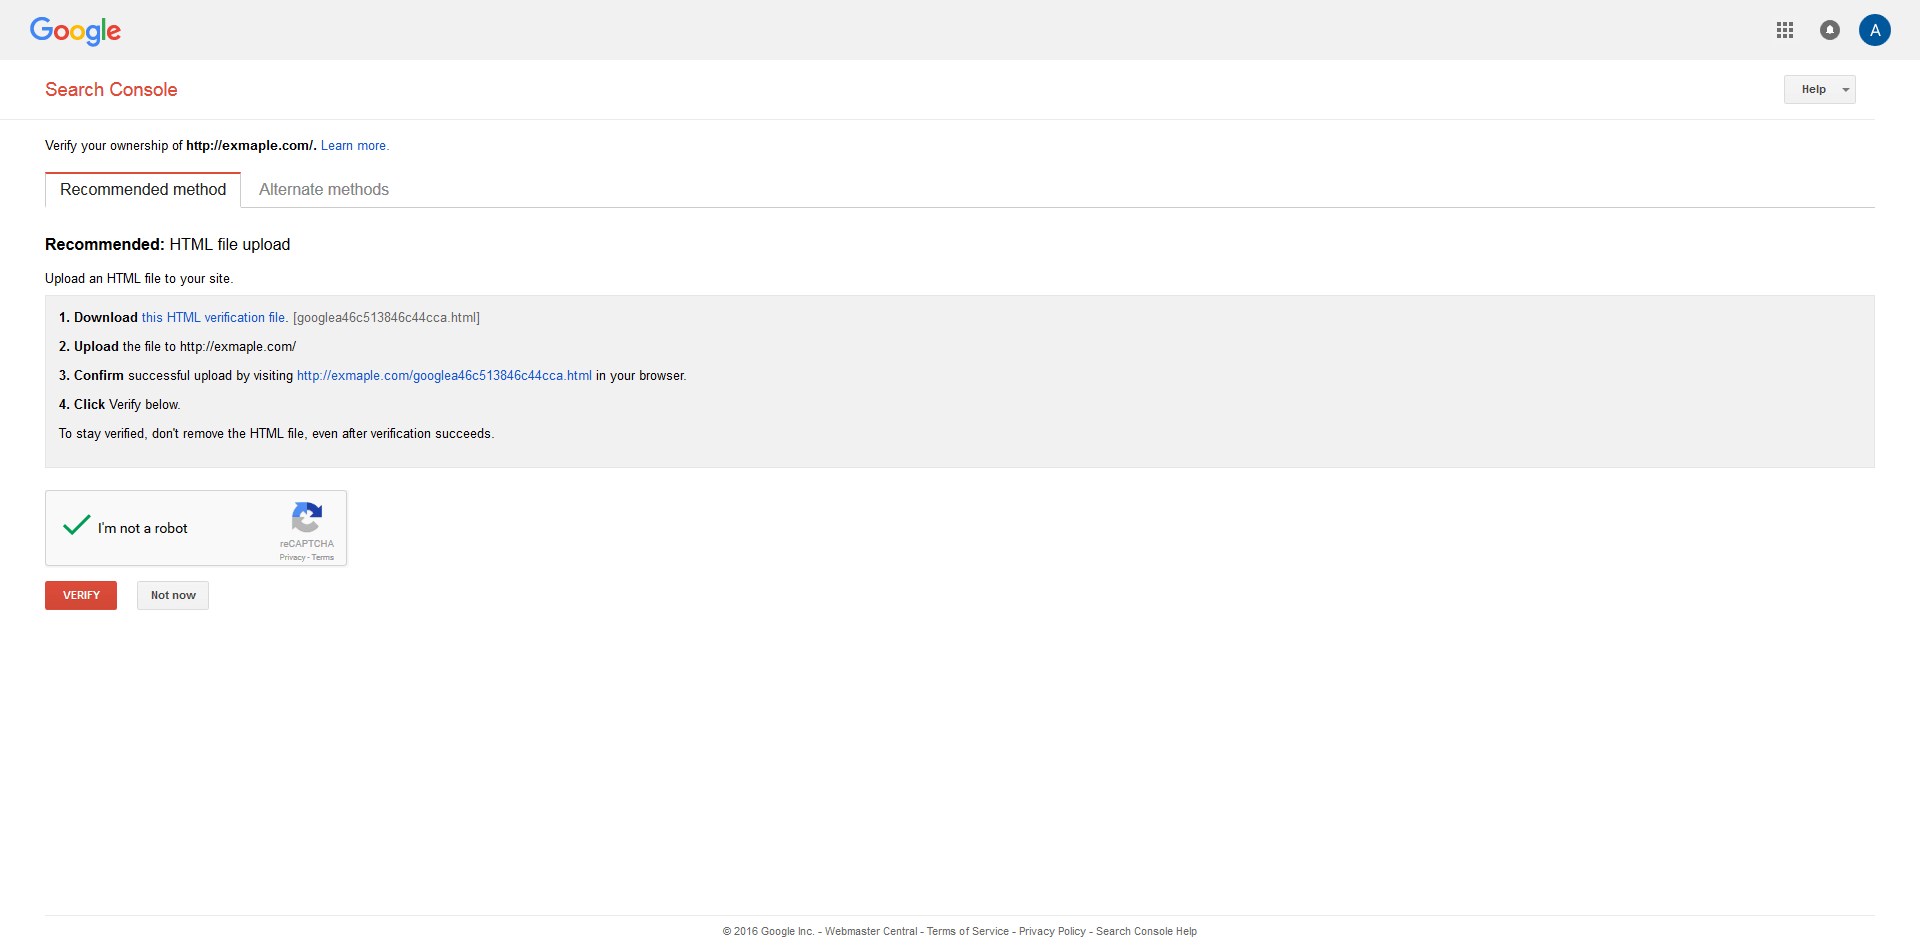Open the account avatar menu
Image resolution: width=1920 pixels, height=942 pixels.
point(1875,30)
